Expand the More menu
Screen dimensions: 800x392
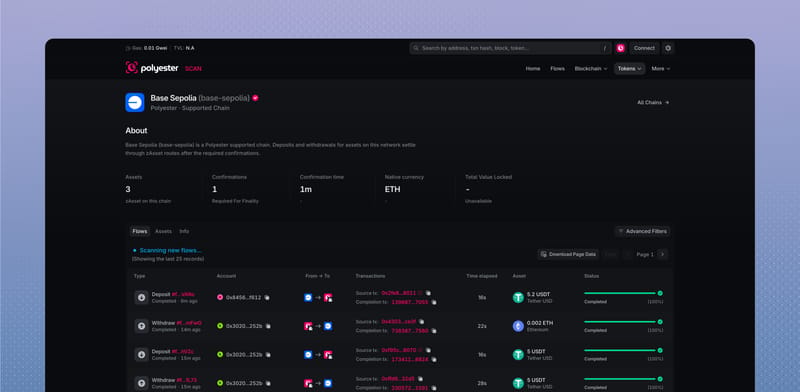click(x=661, y=68)
